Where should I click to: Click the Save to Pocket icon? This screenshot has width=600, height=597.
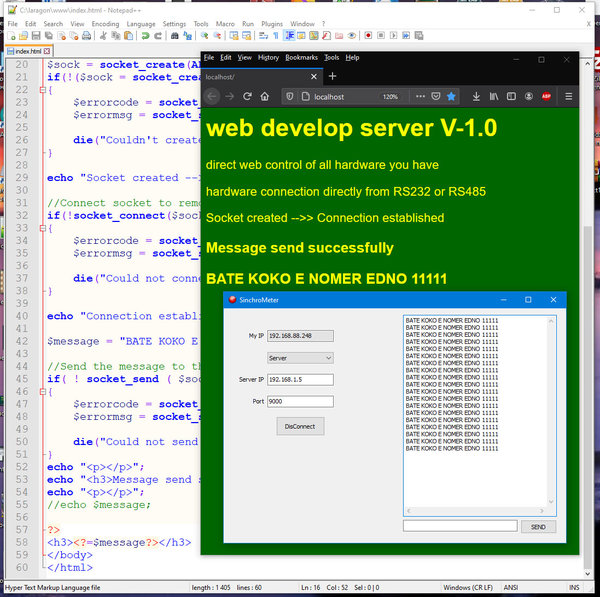435,96
